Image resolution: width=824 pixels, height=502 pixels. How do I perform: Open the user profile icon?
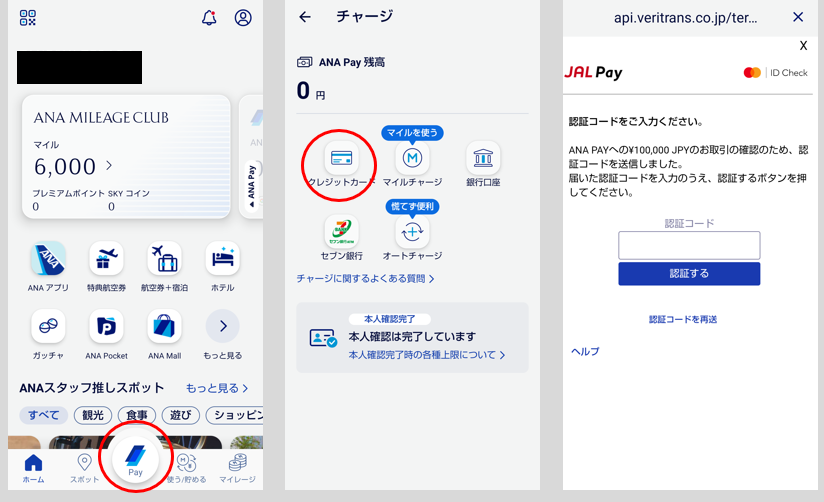243,18
